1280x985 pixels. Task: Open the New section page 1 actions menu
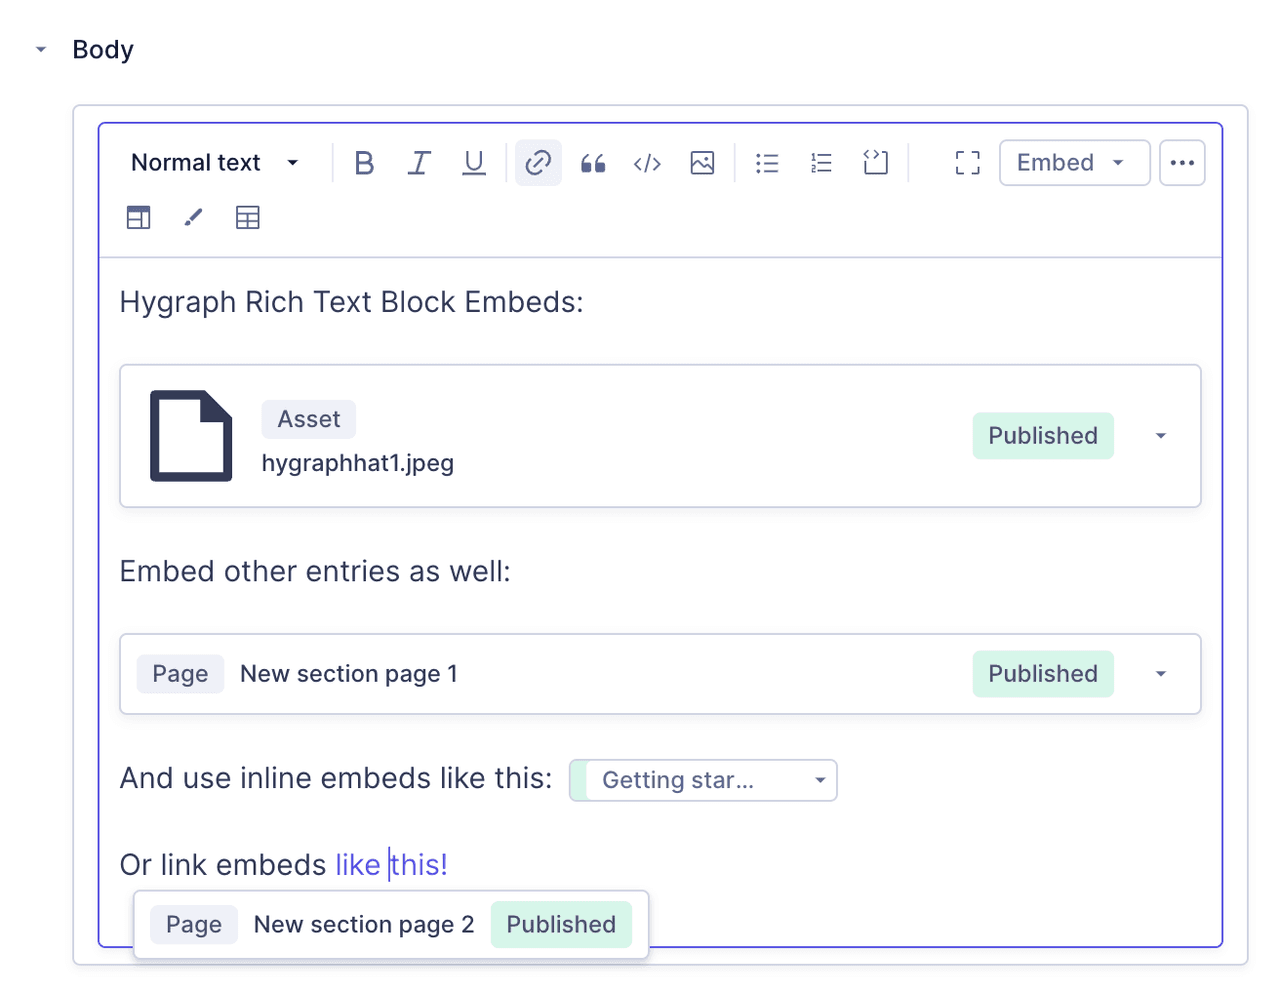pyautogui.click(x=1160, y=674)
